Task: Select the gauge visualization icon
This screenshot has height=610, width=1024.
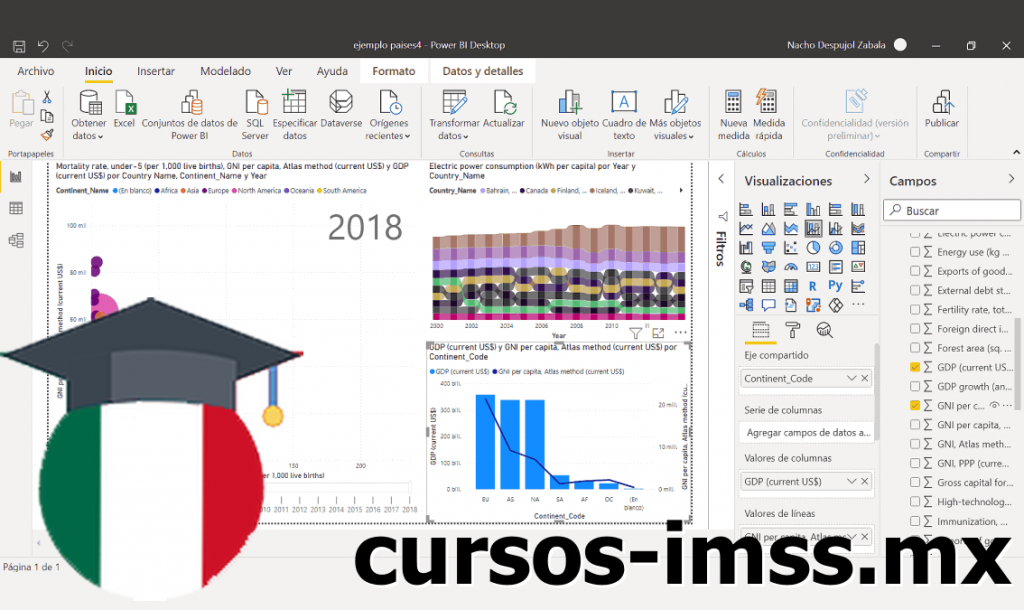Action: (x=791, y=266)
